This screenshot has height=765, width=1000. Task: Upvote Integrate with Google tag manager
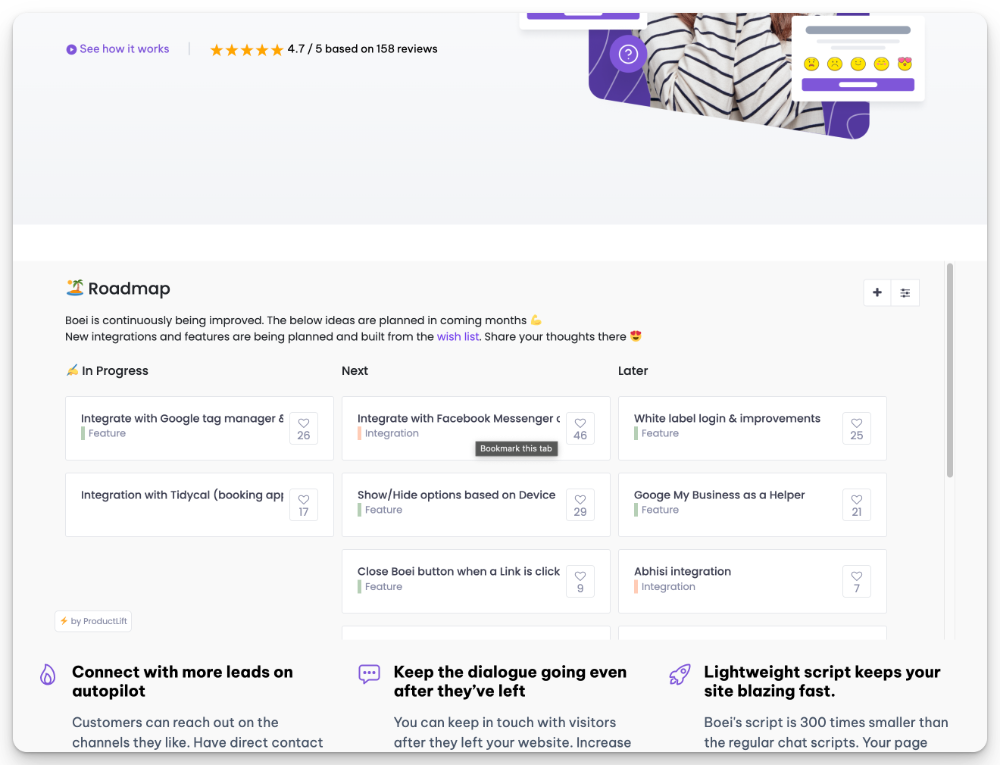304,428
